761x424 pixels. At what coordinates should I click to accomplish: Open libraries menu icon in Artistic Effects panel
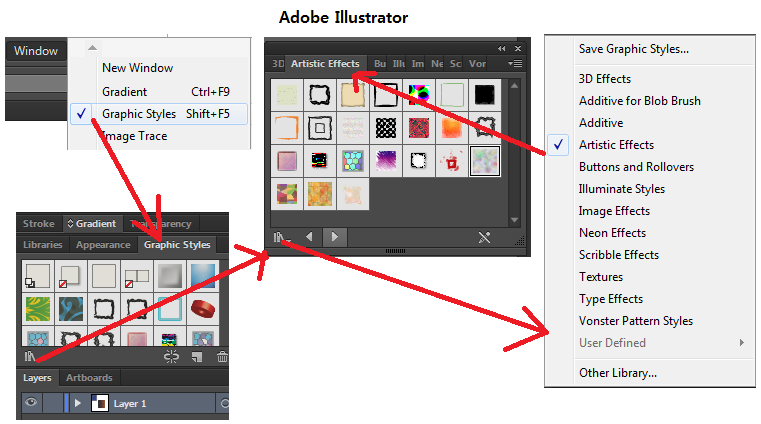click(x=279, y=237)
